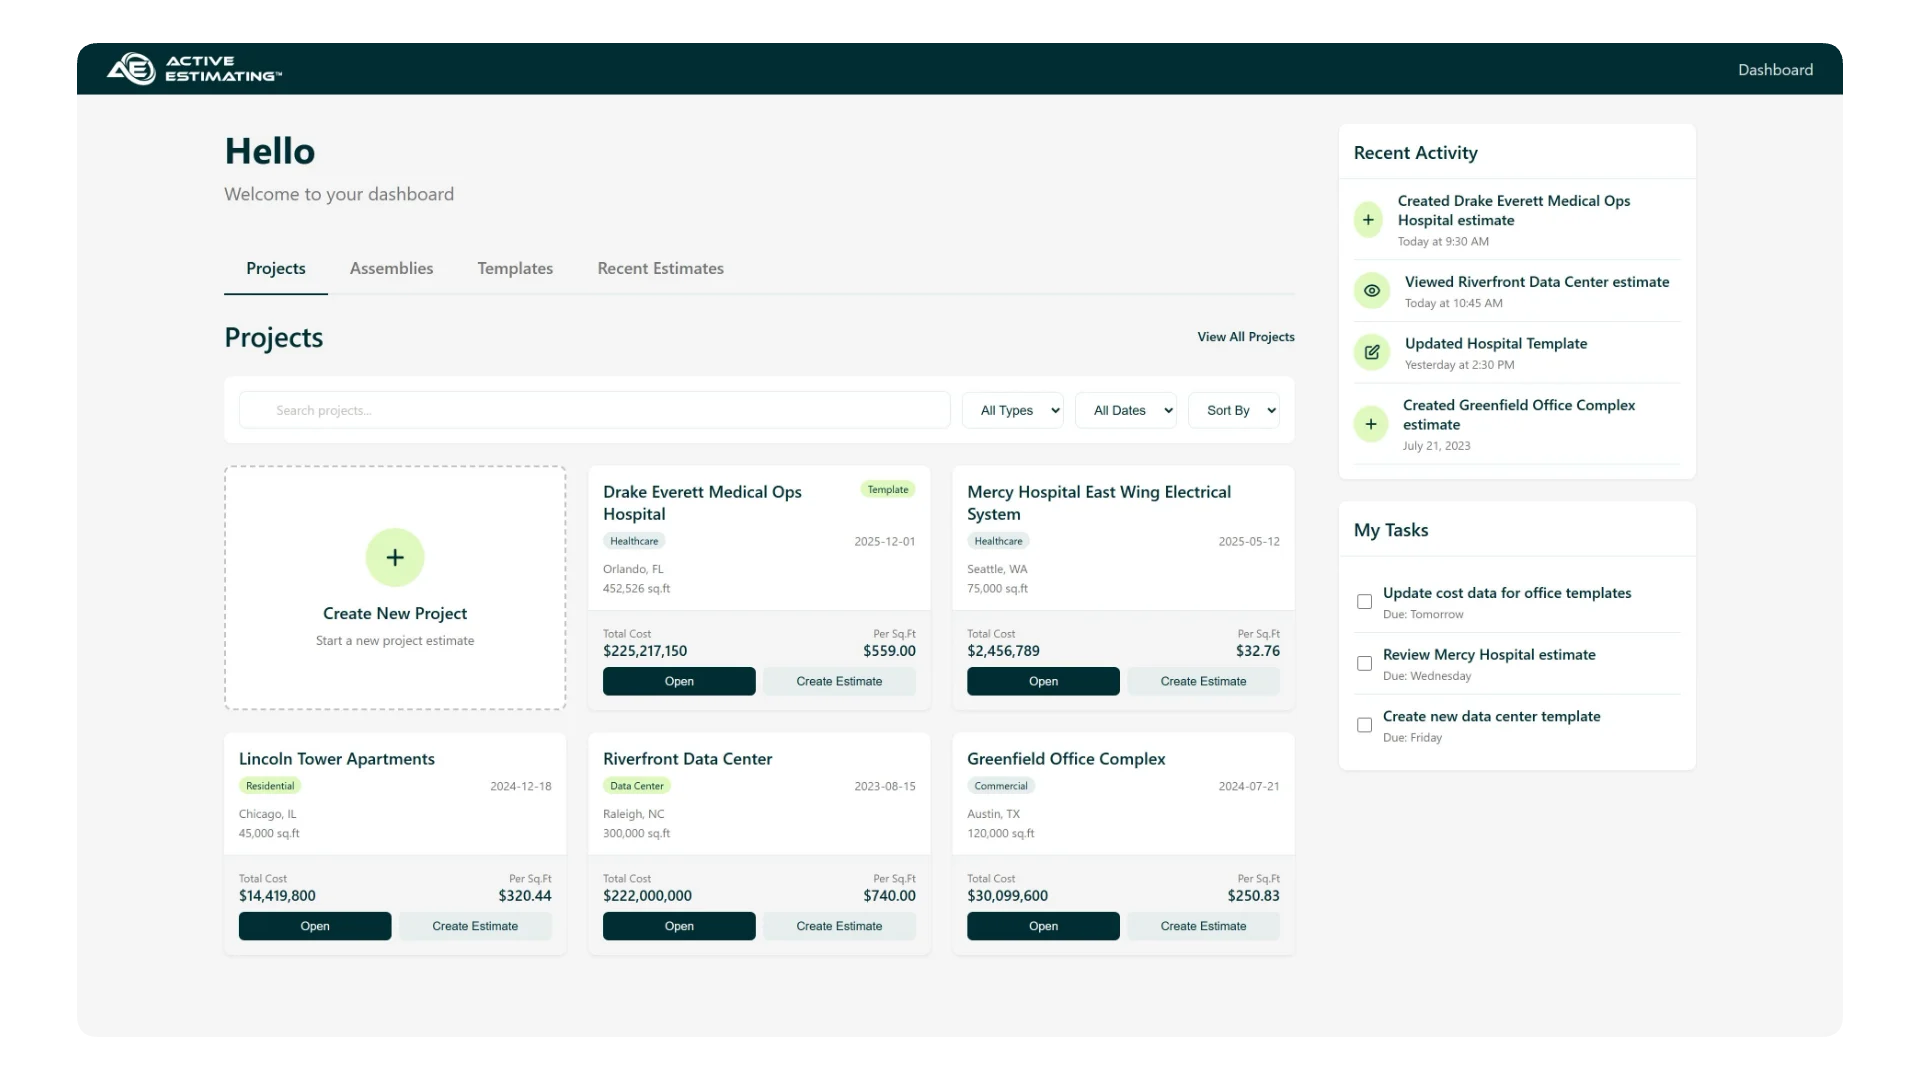Click Data Center tag on Riverfront card
Image resolution: width=1920 pixels, height=1080 pixels.
637,786
